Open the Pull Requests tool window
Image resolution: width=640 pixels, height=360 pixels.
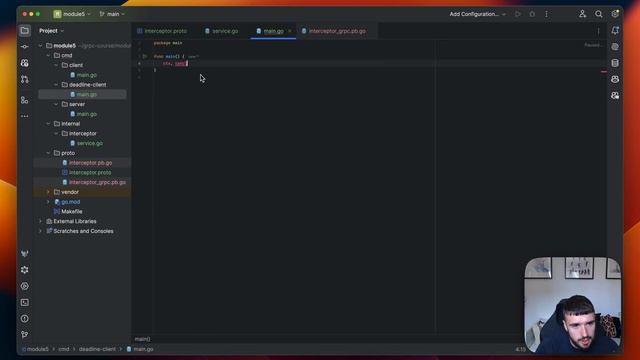25,79
